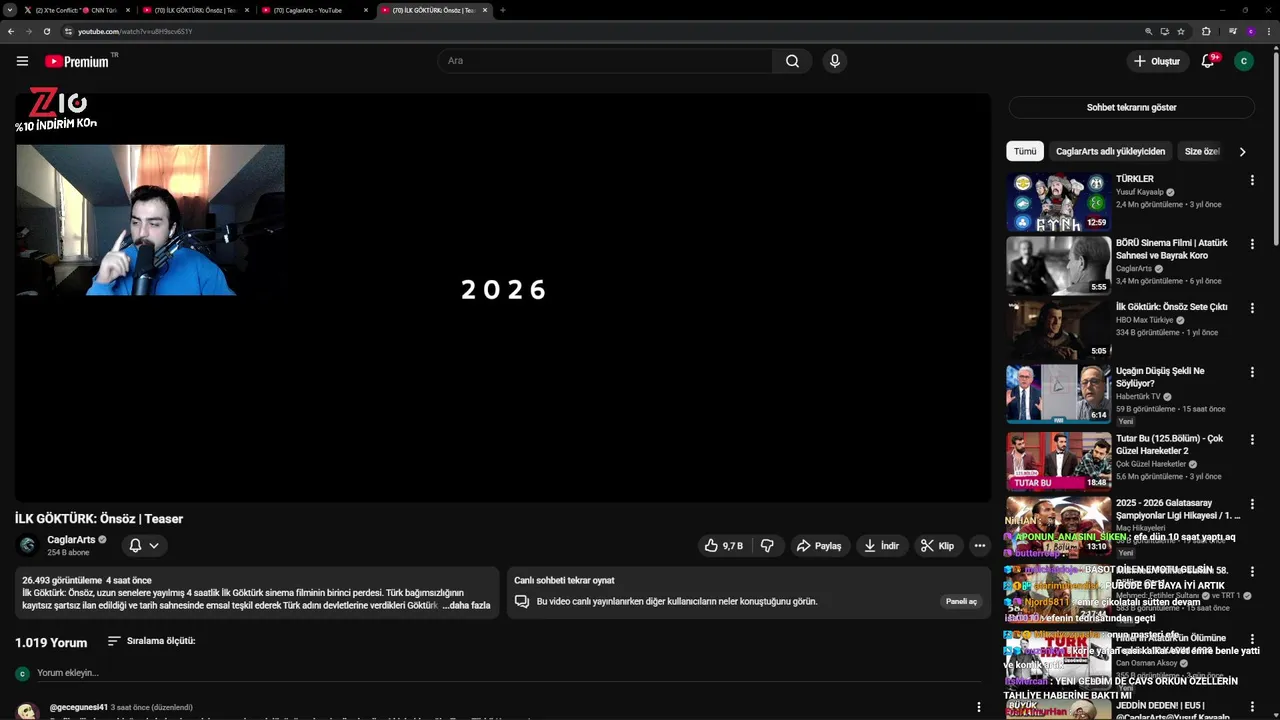Screen dimensions: 1280x720
Task: Click the video player area
Action: (502, 297)
